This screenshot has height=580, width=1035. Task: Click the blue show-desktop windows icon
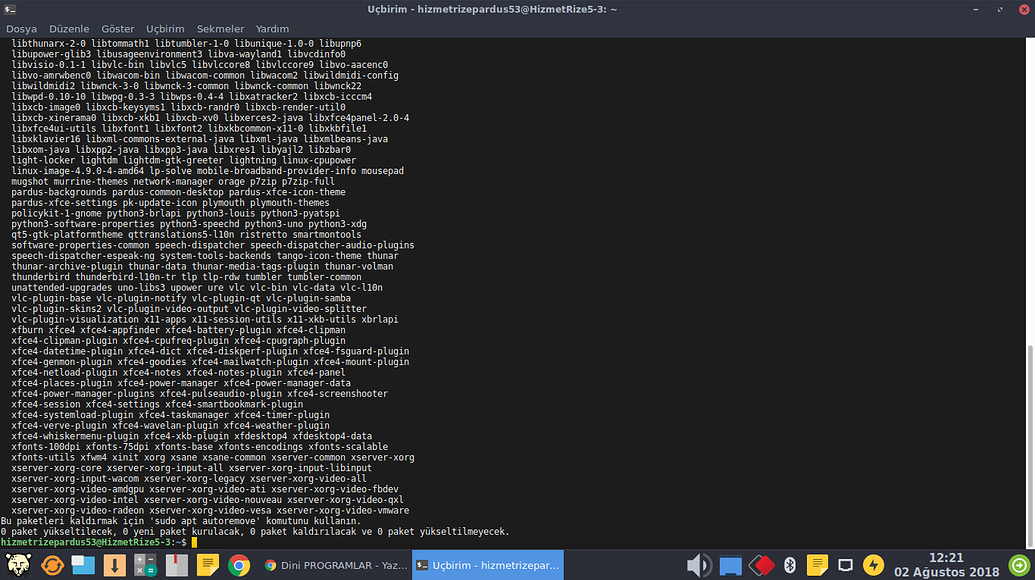[83, 565]
